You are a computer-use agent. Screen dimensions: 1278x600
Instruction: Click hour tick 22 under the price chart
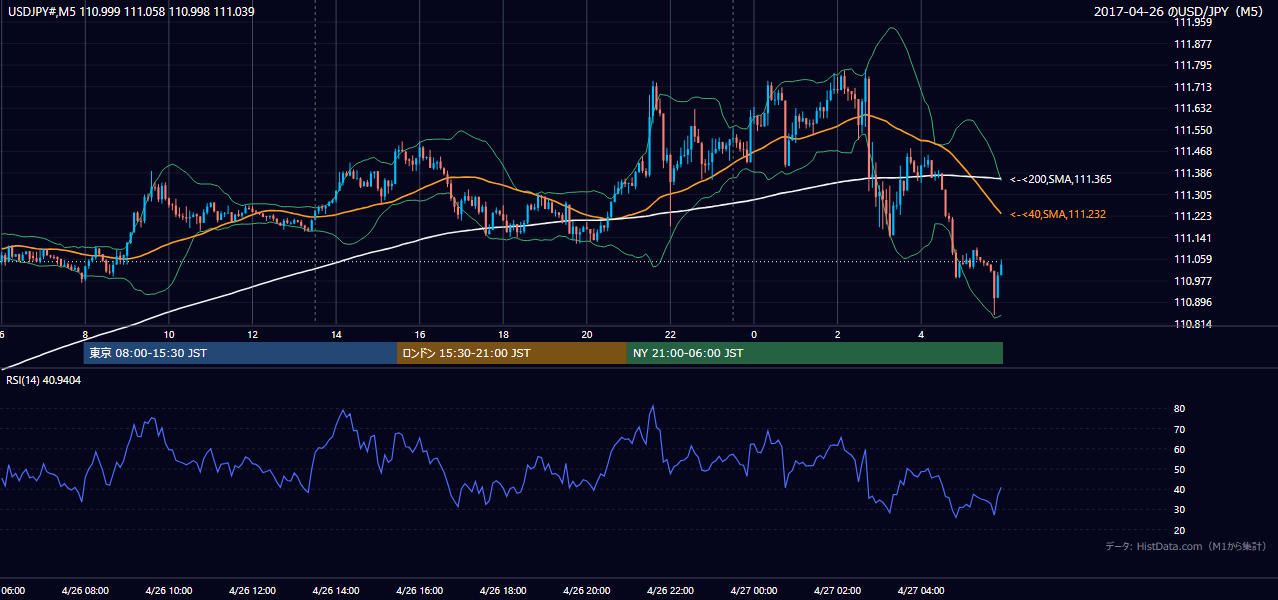click(671, 335)
